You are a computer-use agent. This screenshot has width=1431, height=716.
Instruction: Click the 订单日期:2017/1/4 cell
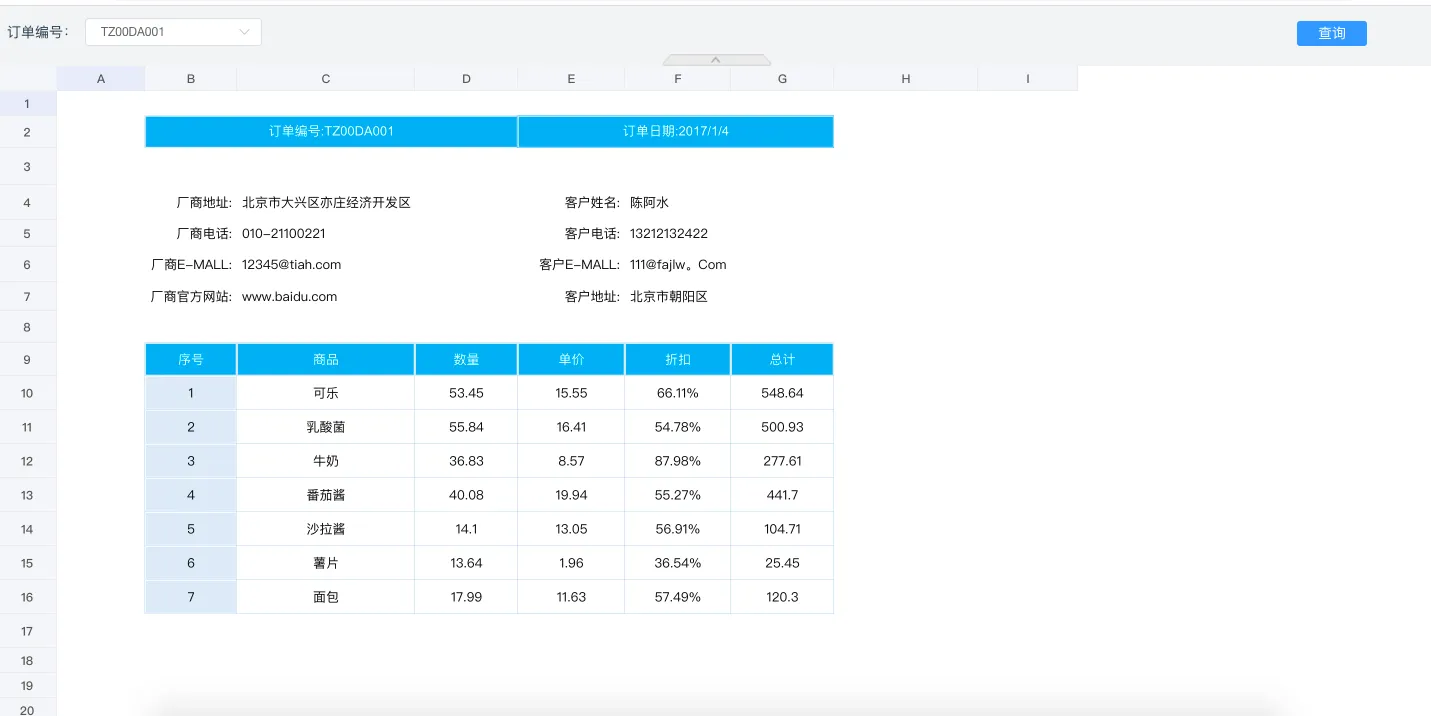tap(675, 132)
